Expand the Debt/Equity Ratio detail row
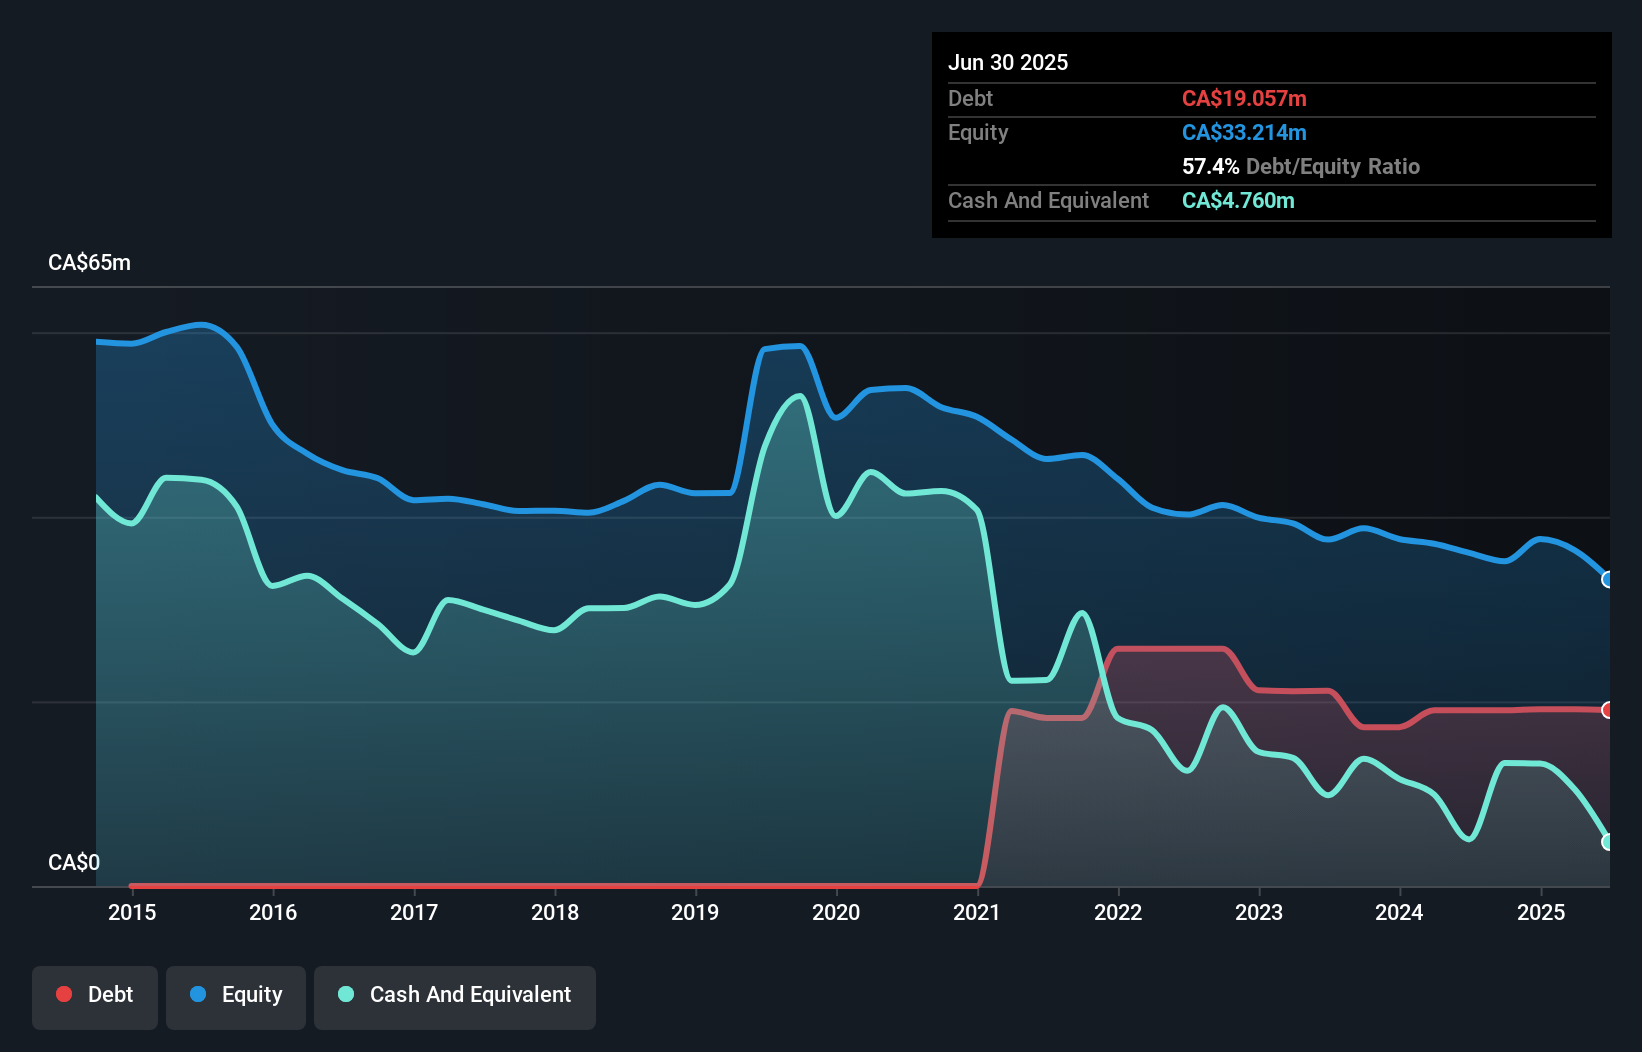Viewport: 1642px width, 1052px height. click(1301, 166)
